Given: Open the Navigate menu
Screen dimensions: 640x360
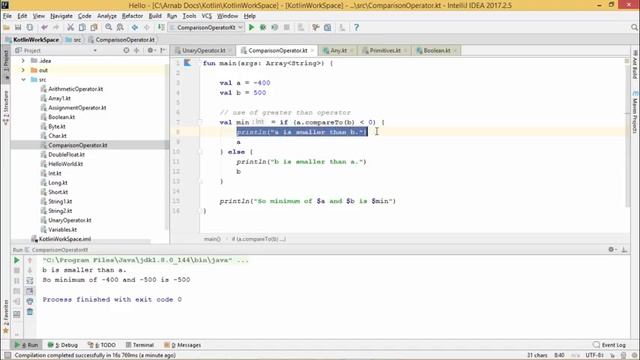Looking at the screenshot, I should tap(61, 16).
